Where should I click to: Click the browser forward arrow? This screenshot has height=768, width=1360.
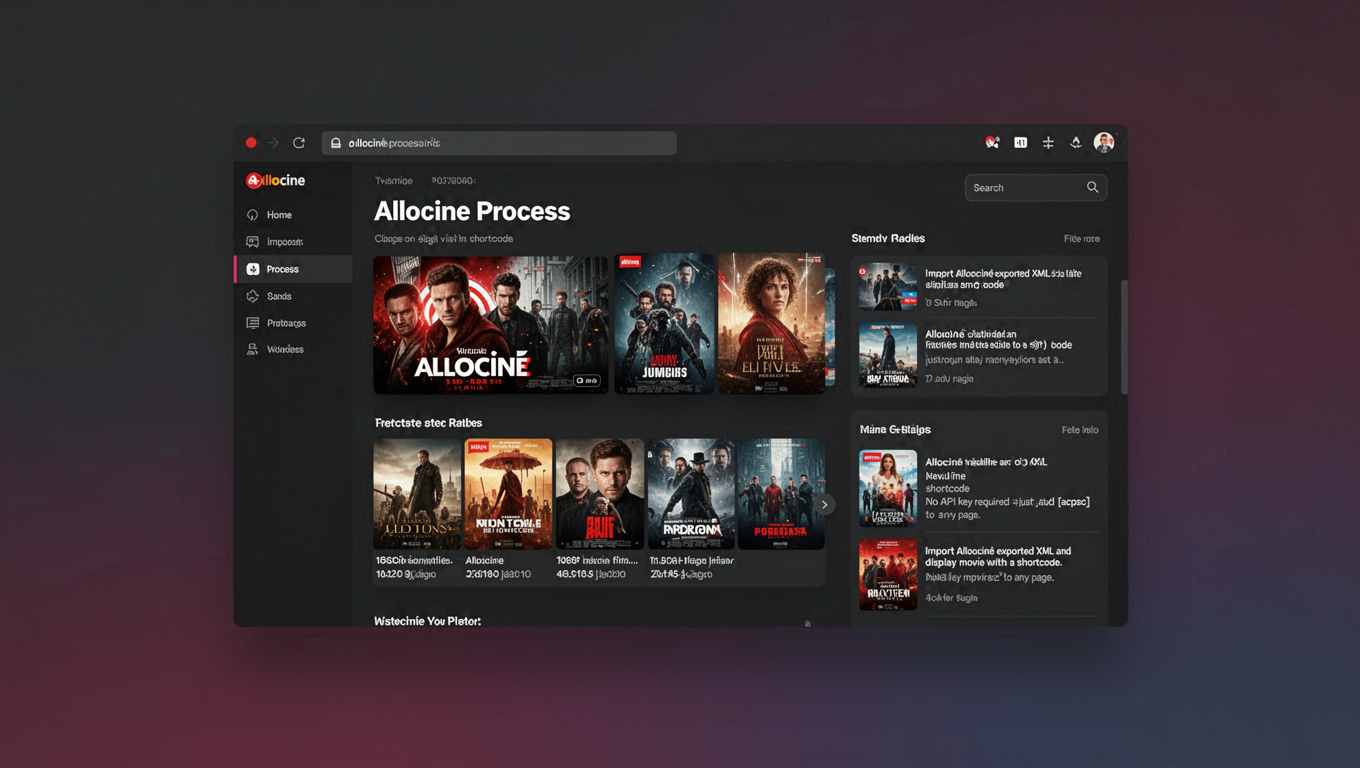[x=273, y=143]
